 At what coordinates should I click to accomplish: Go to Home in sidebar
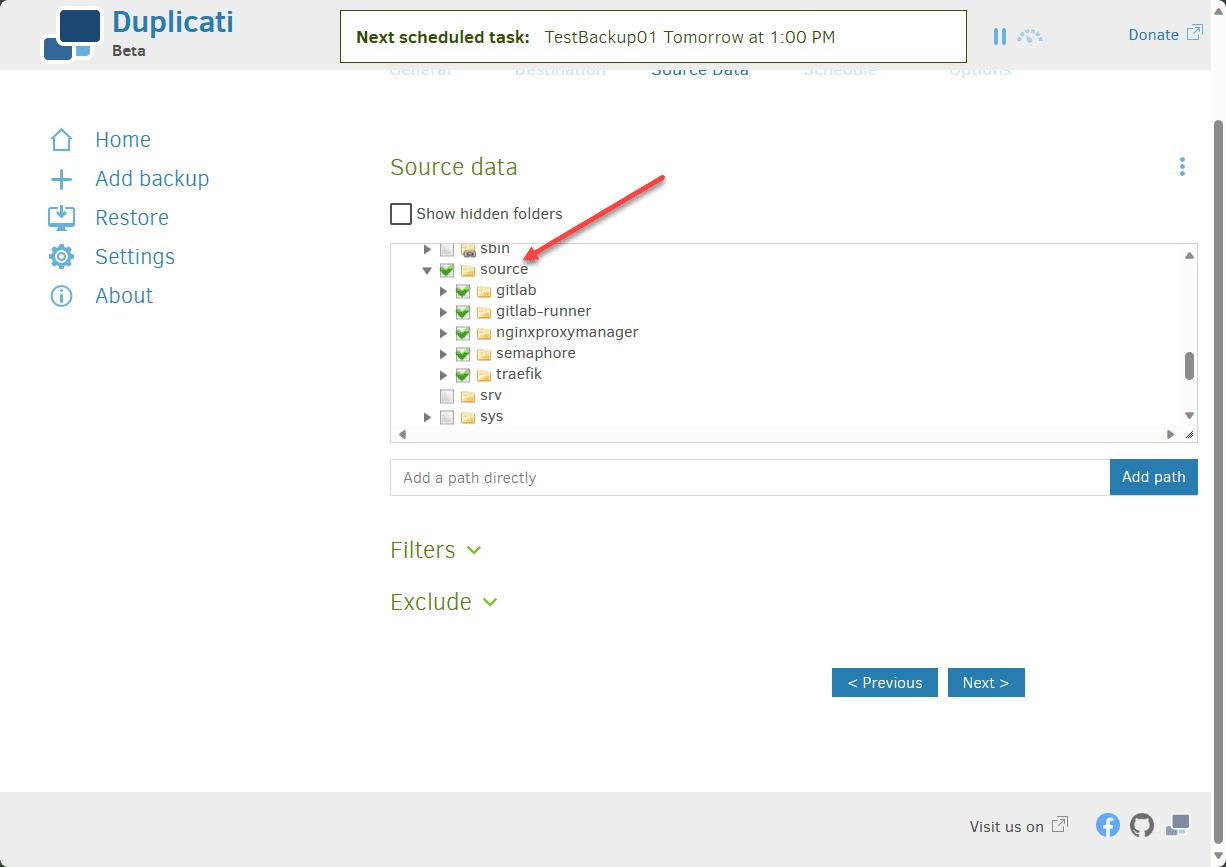[x=123, y=140]
